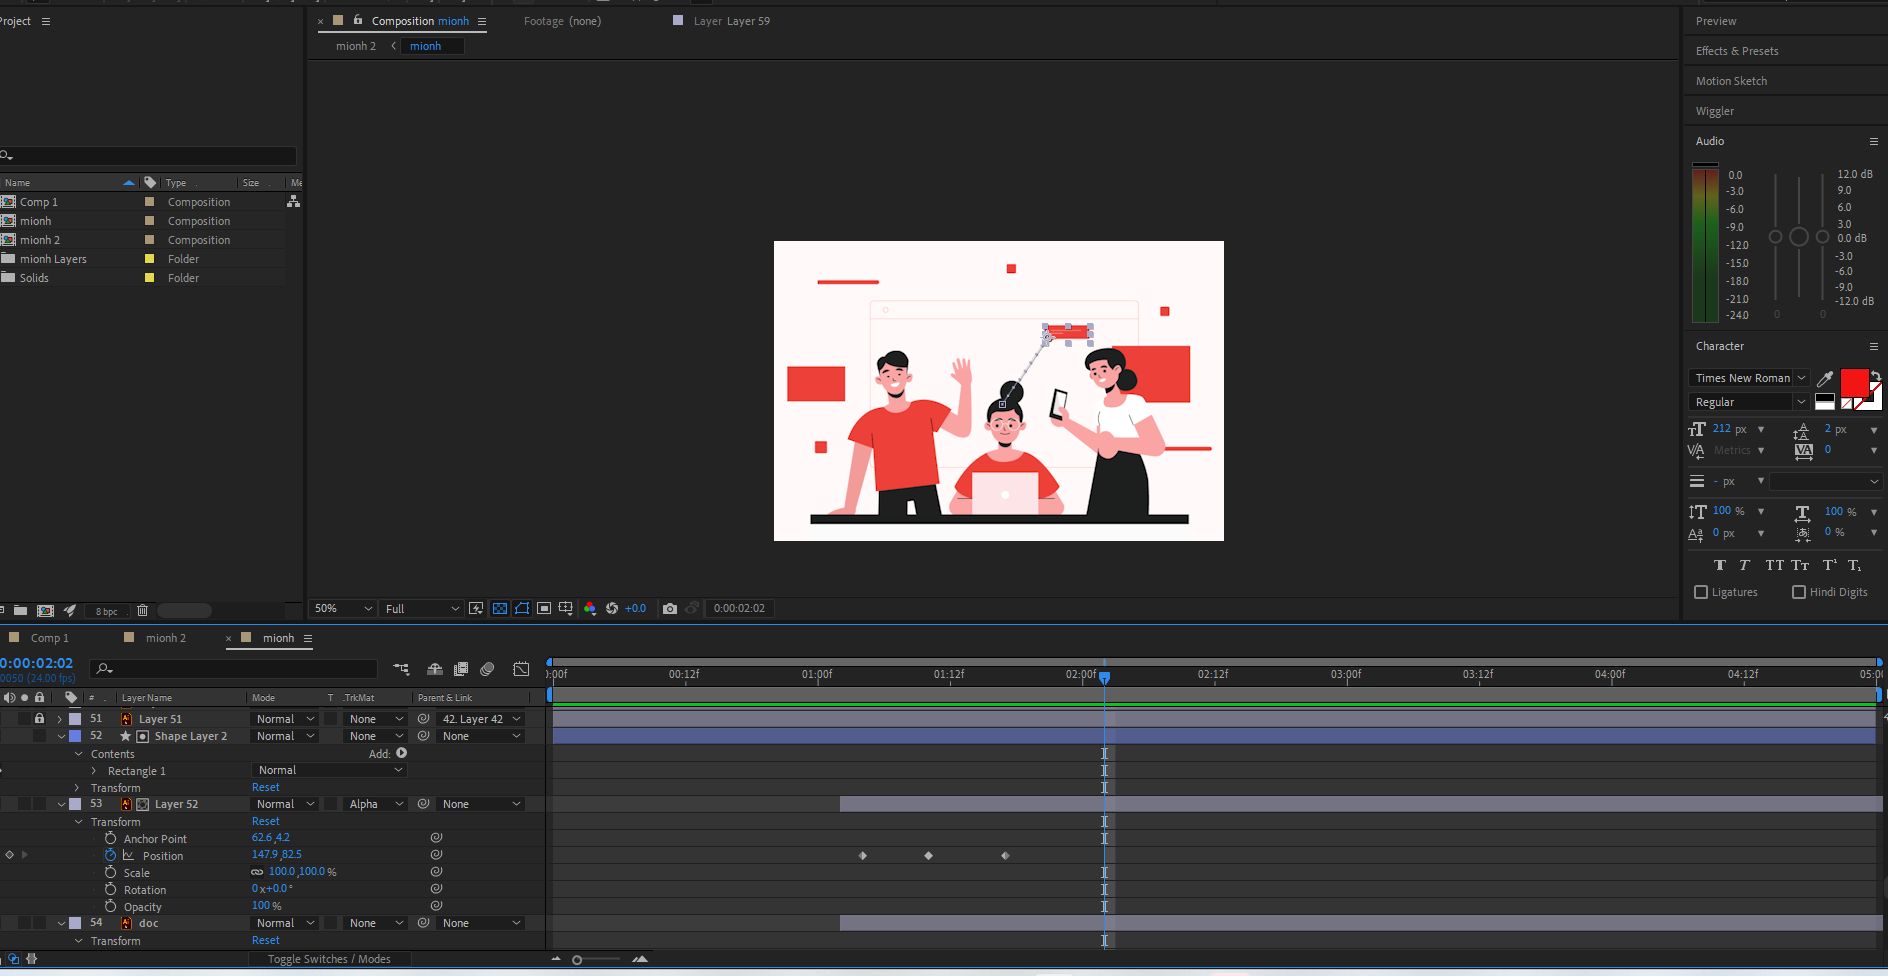Screen dimensions: 1888x976
Task: Click the Frame Blending icon in timeline
Action: coord(461,669)
